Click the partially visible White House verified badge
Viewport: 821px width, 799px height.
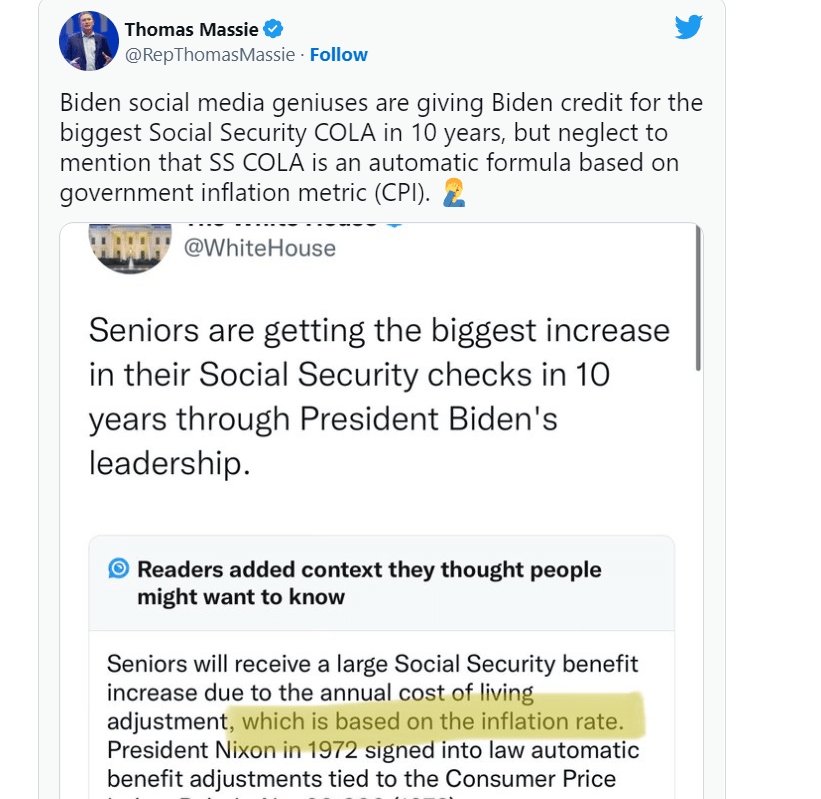click(394, 225)
